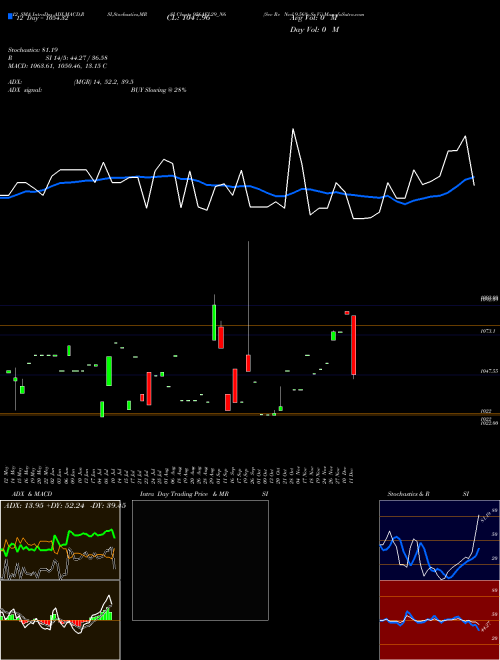Open the ADX indicator mini chart
Viewport: 500px width, 660px height.
[x=60, y=540]
